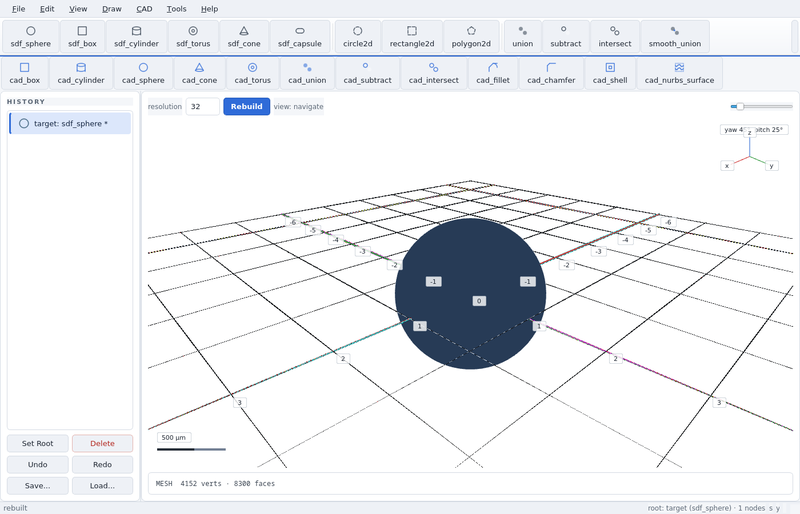
Task: Click the Undo button
Action: [x=37, y=464]
